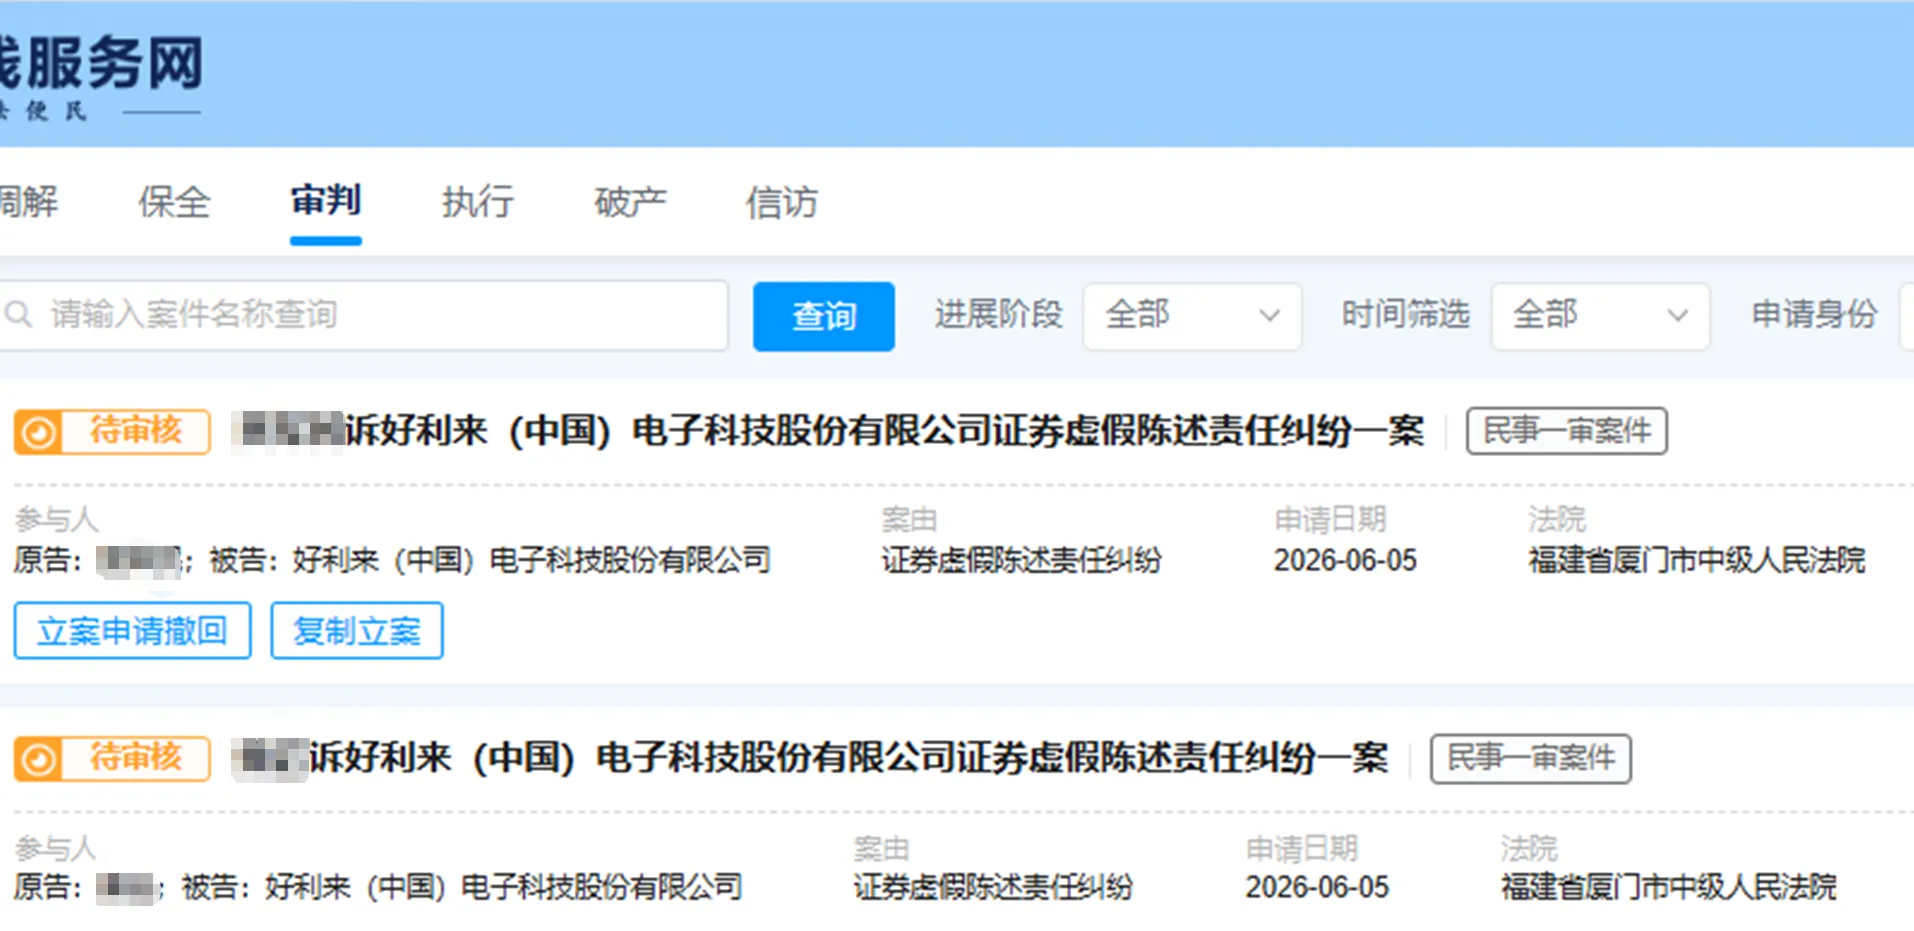Open the first 好利来 case title
Screen dimensions: 1914x931
tap(828, 431)
